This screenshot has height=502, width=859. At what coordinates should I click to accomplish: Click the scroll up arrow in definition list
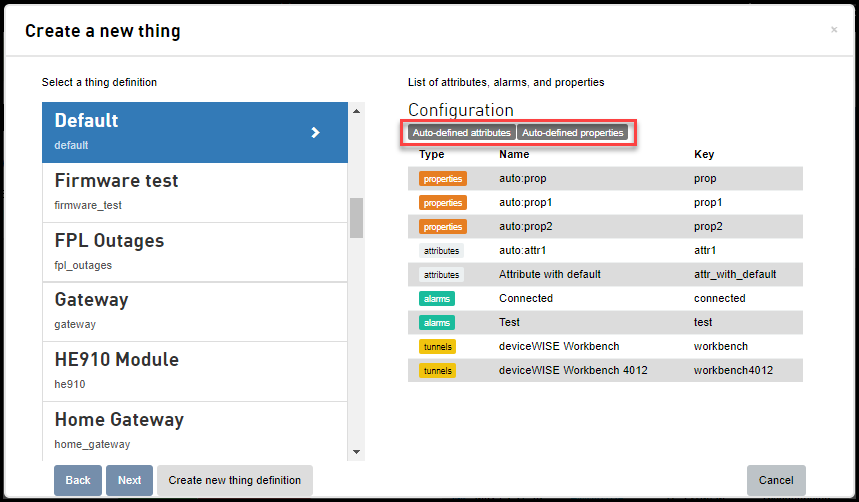coord(357,111)
